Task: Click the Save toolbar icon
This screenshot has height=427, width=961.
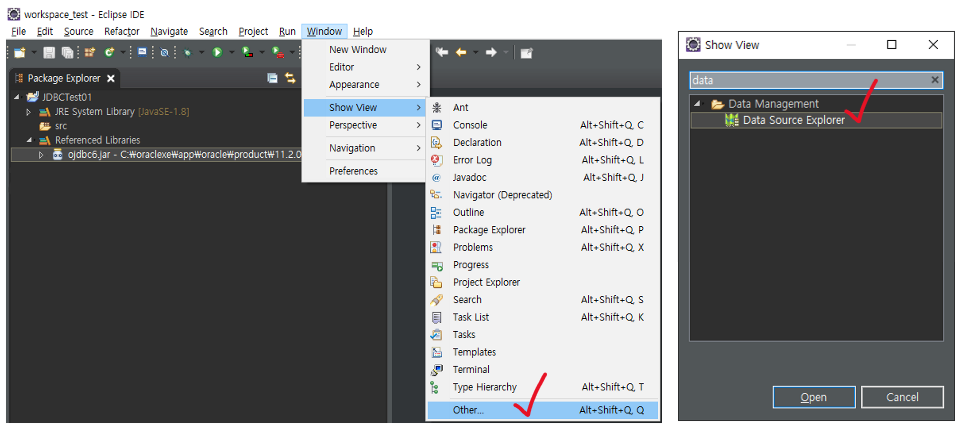Action: [49, 53]
